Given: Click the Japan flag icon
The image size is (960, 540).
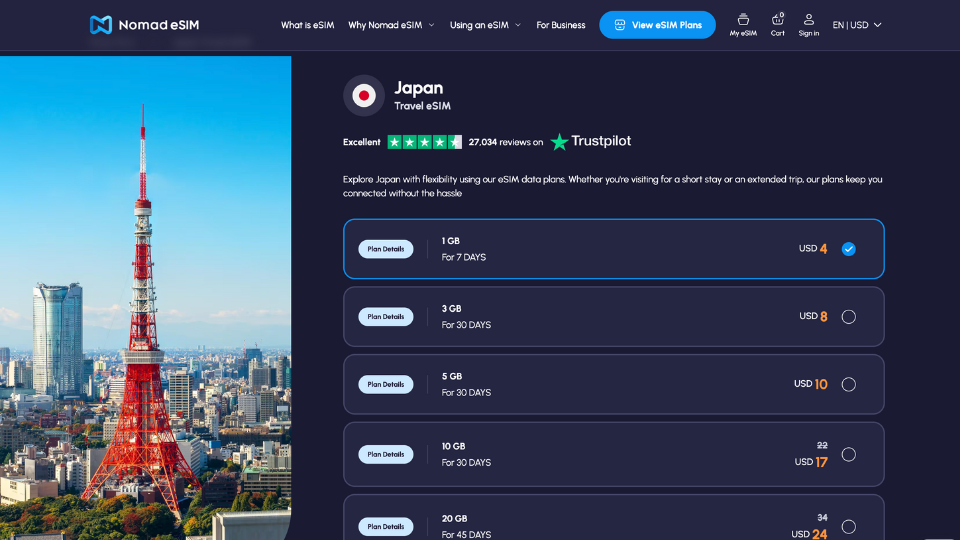Looking at the screenshot, I should (364, 95).
